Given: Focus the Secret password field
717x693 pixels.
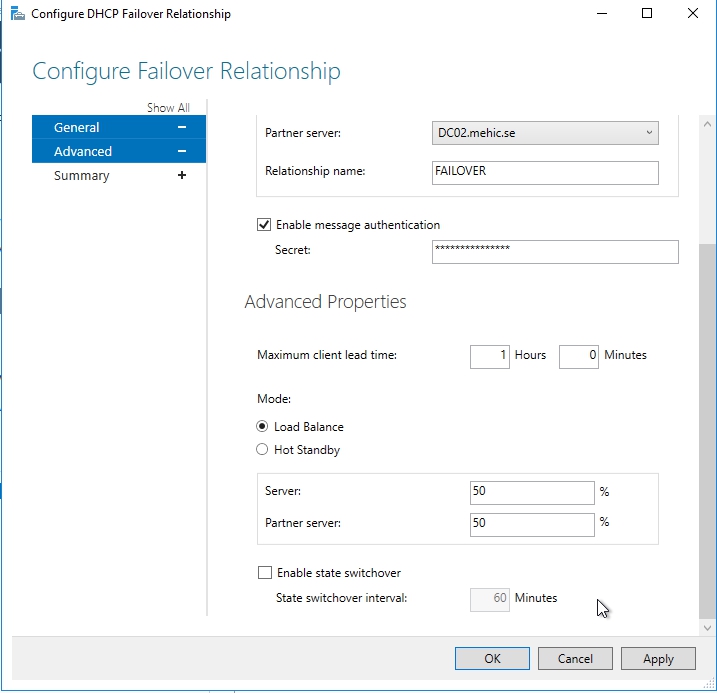Looking at the screenshot, I should [x=555, y=251].
